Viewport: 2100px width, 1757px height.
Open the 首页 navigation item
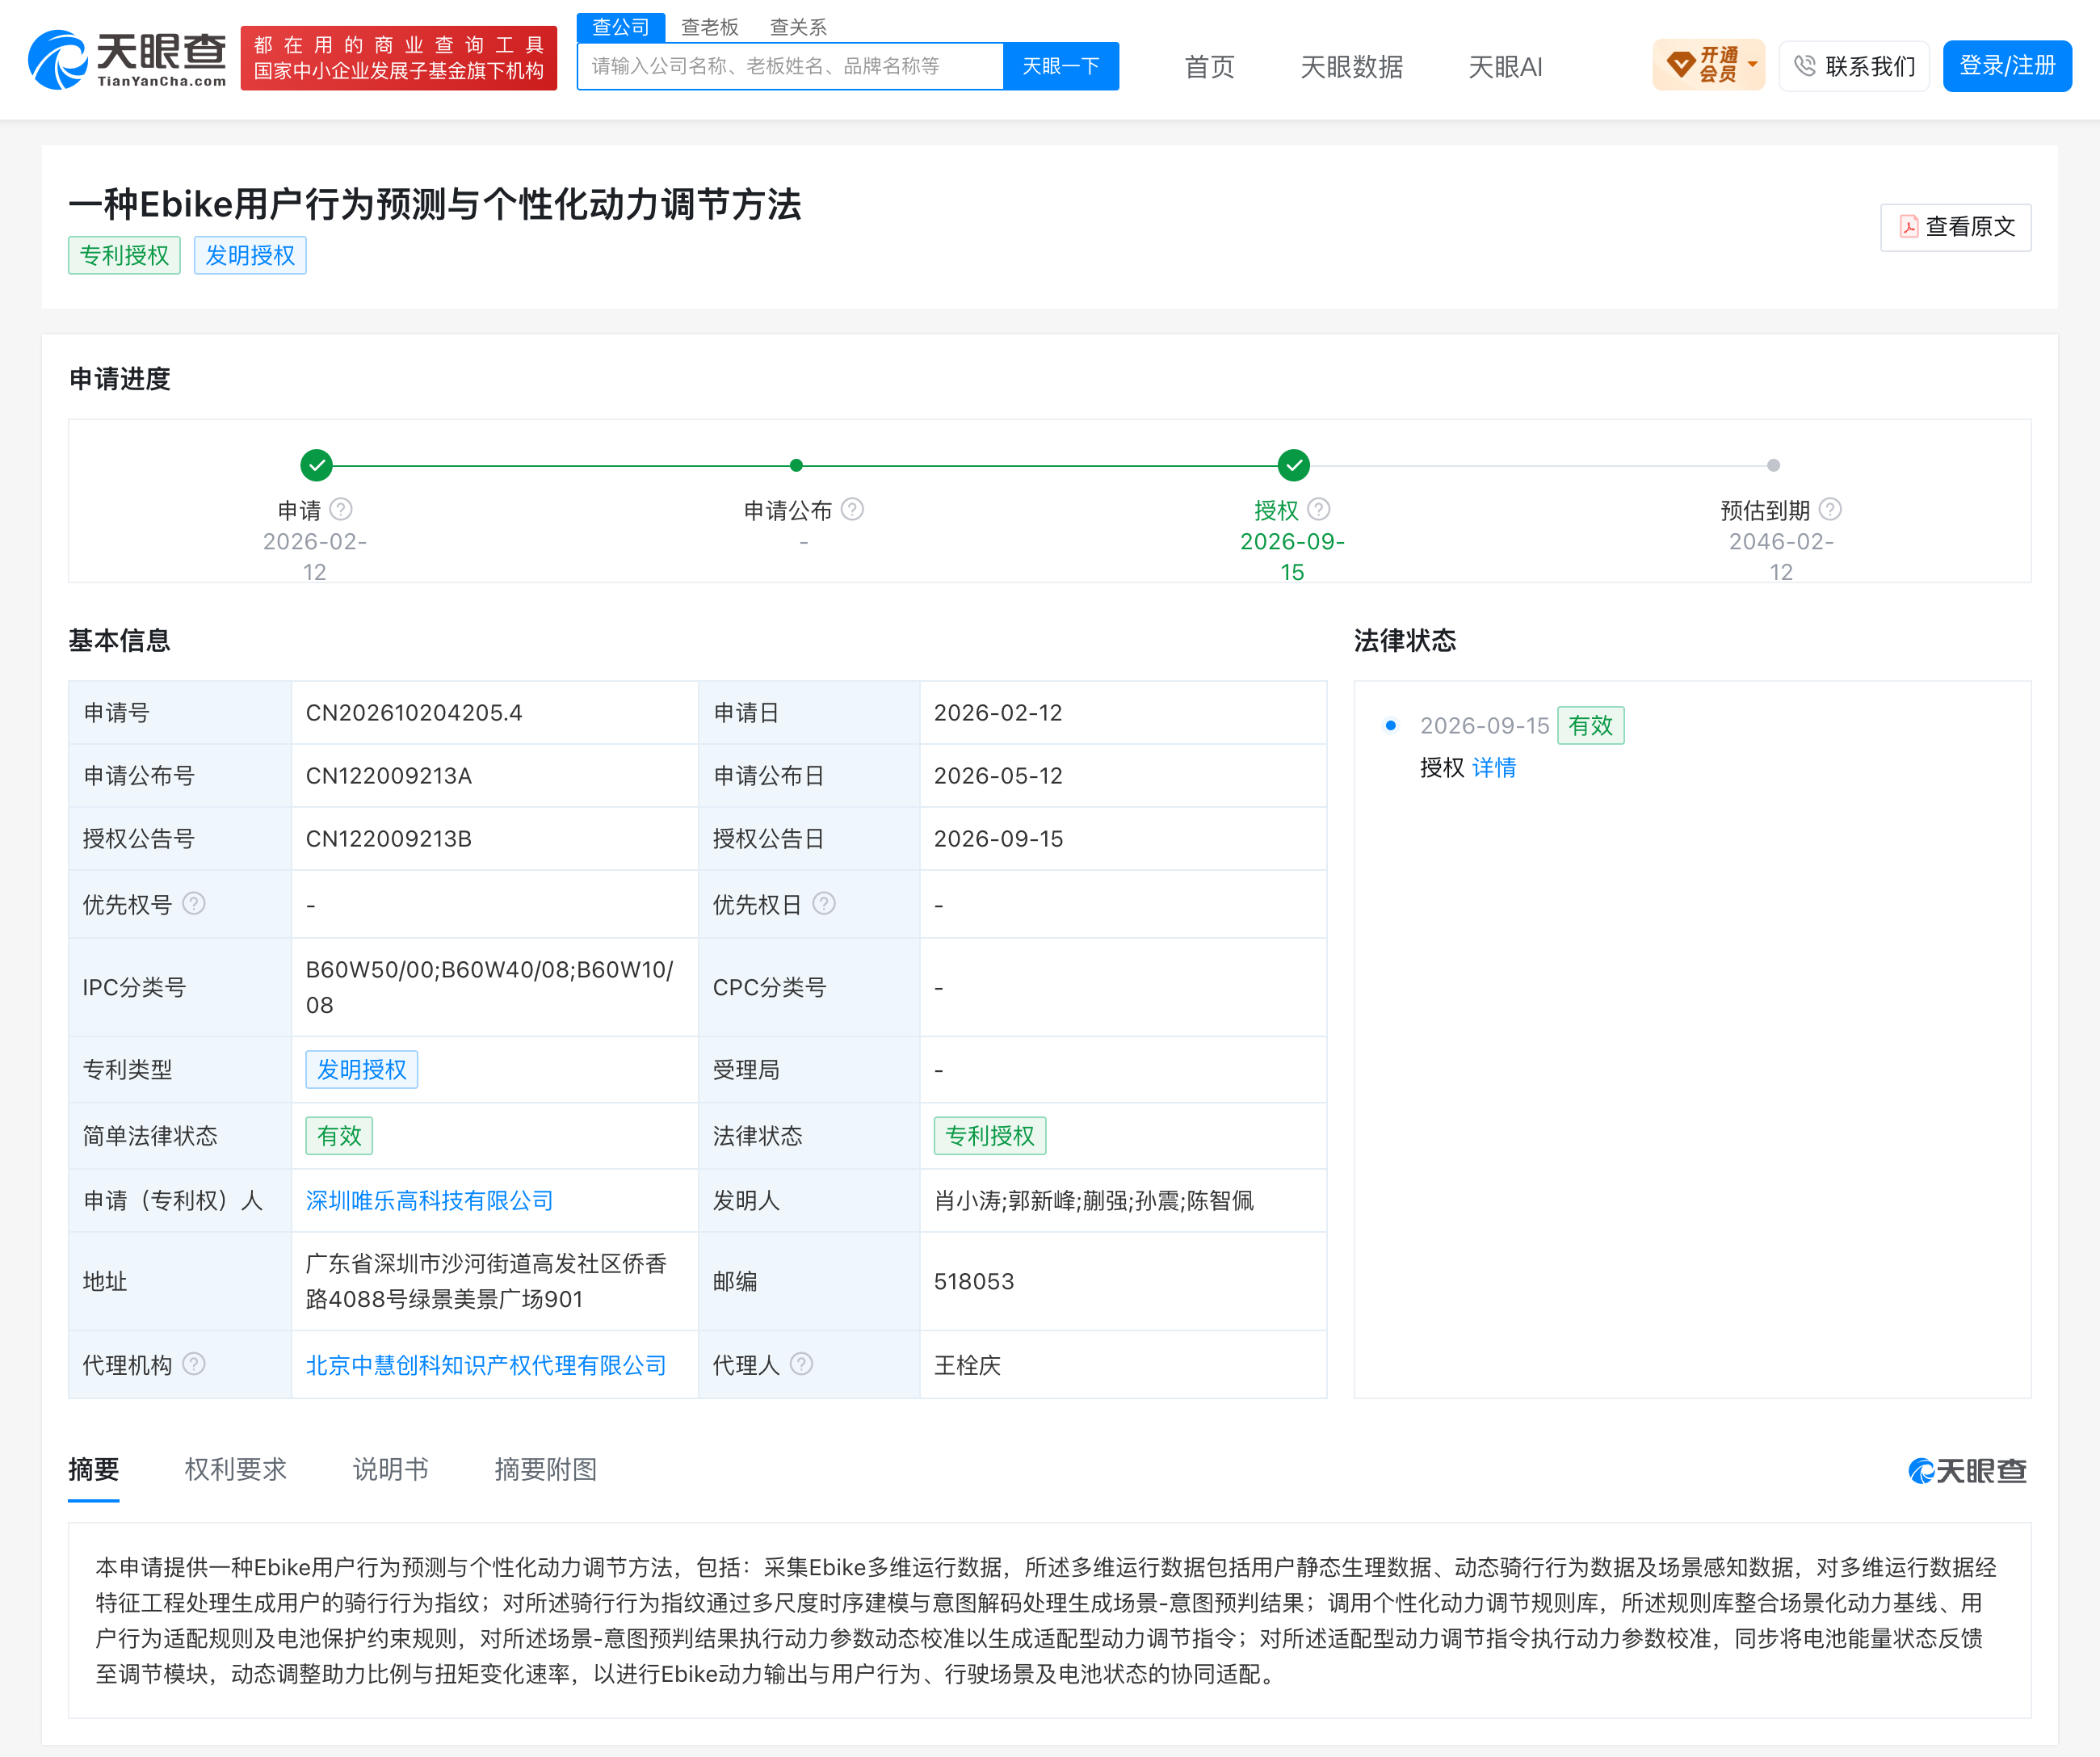pos(1210,67)
